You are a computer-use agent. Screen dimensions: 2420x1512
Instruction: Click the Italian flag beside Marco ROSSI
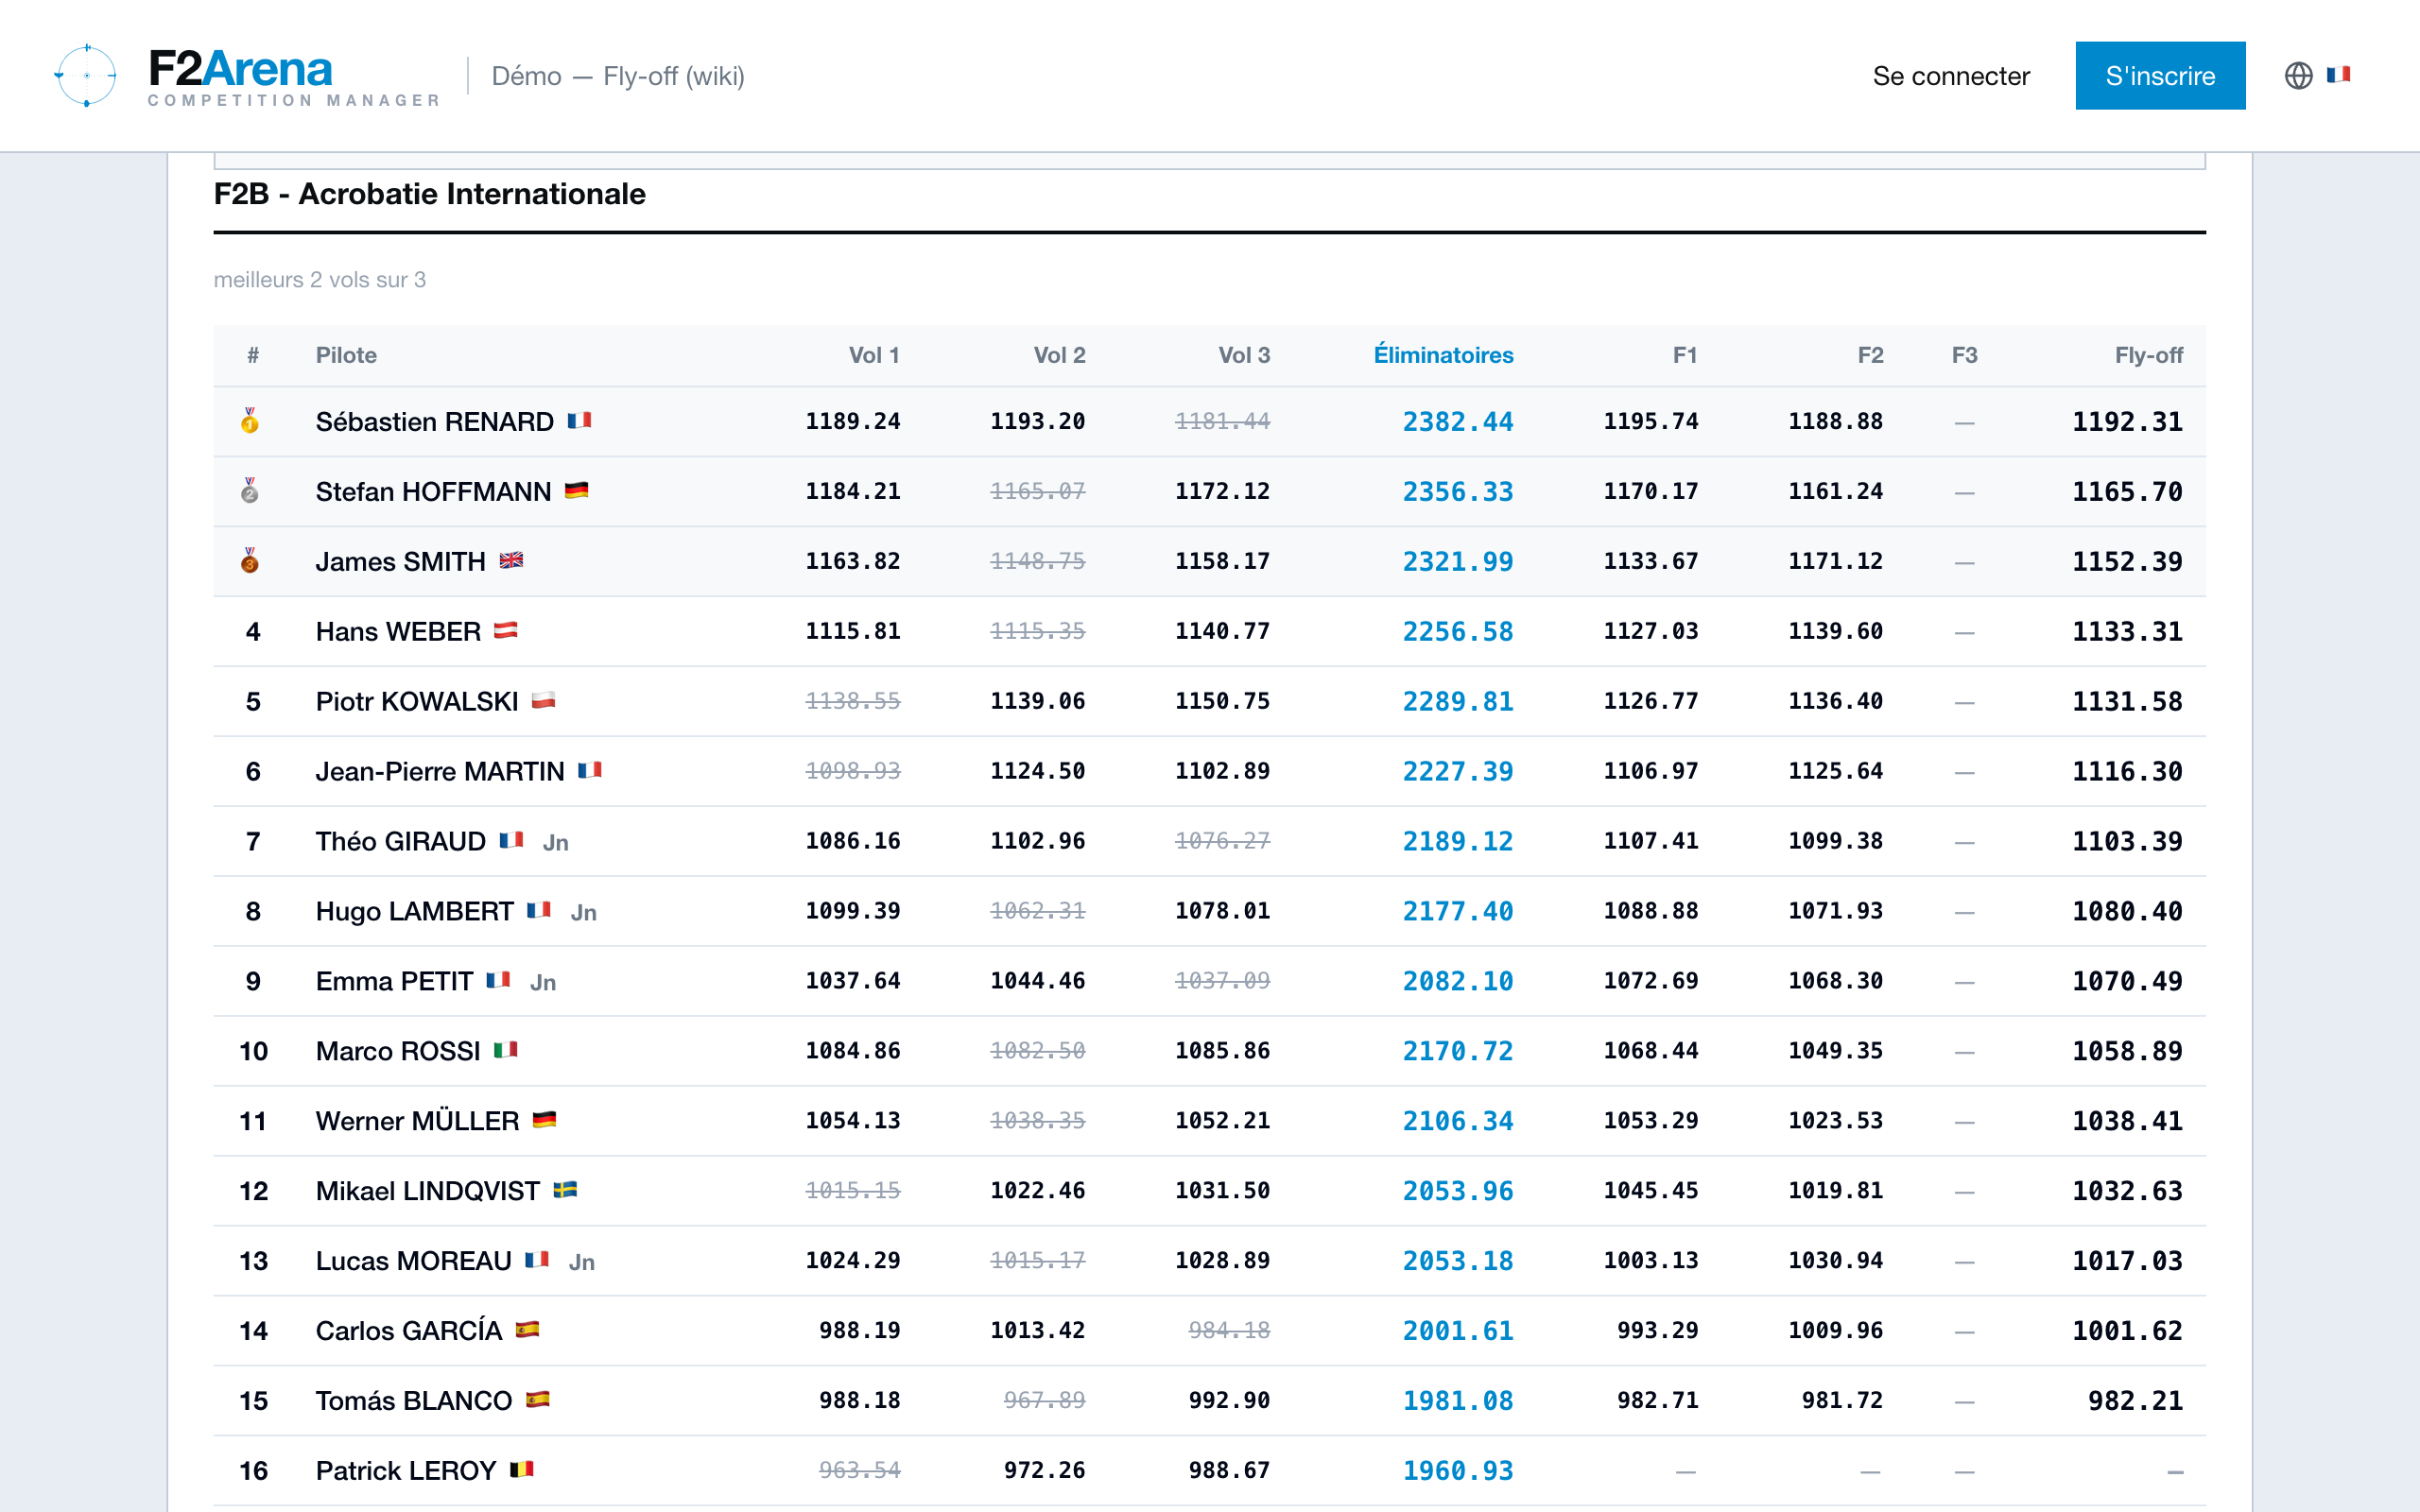pyautogui.click(x=506, y=1050)
